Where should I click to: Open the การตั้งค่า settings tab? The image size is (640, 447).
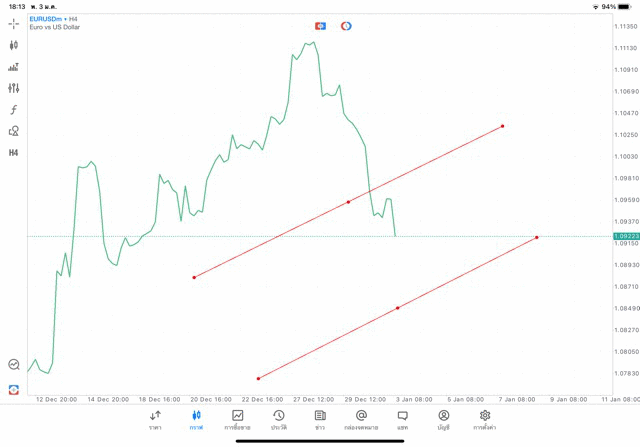[x=485, y=420]
